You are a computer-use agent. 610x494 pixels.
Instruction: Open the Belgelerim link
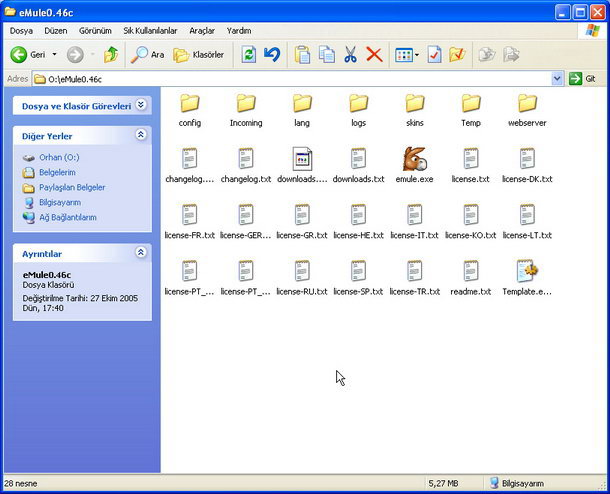[57, 172]
